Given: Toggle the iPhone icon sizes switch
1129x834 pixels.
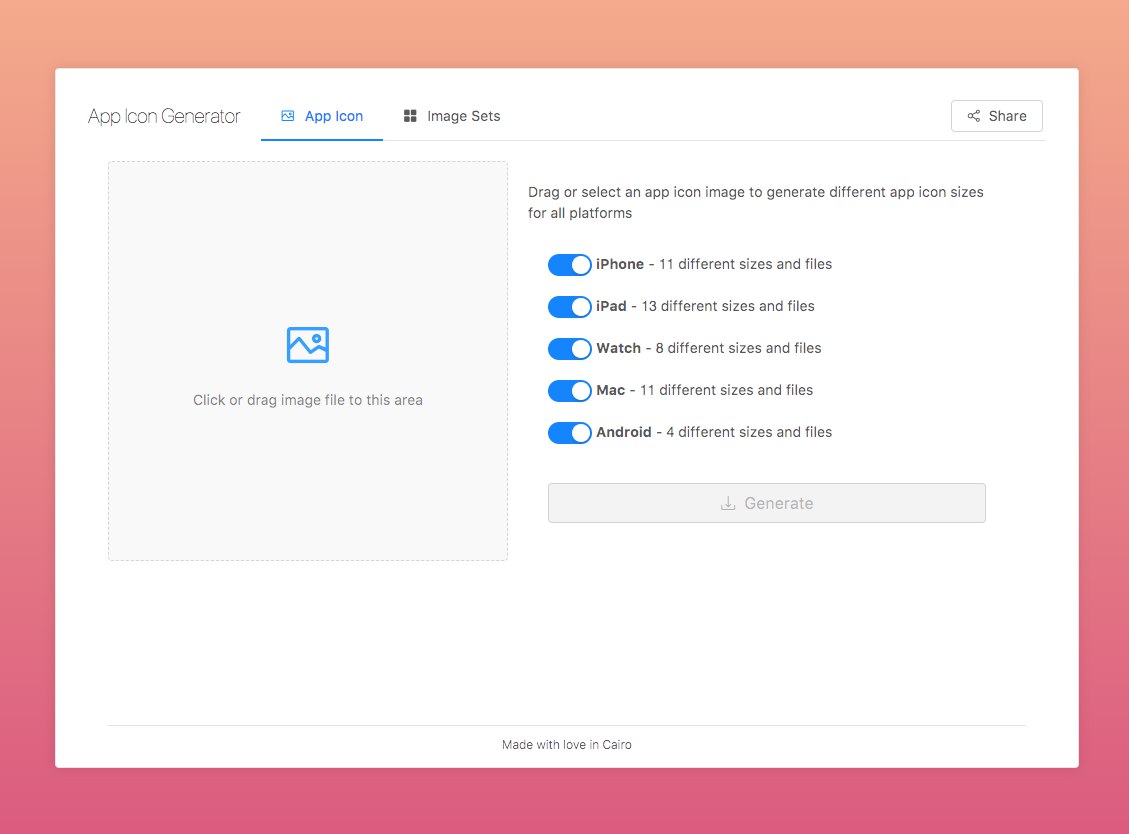Looking at the screenshot, I should 570,265.
